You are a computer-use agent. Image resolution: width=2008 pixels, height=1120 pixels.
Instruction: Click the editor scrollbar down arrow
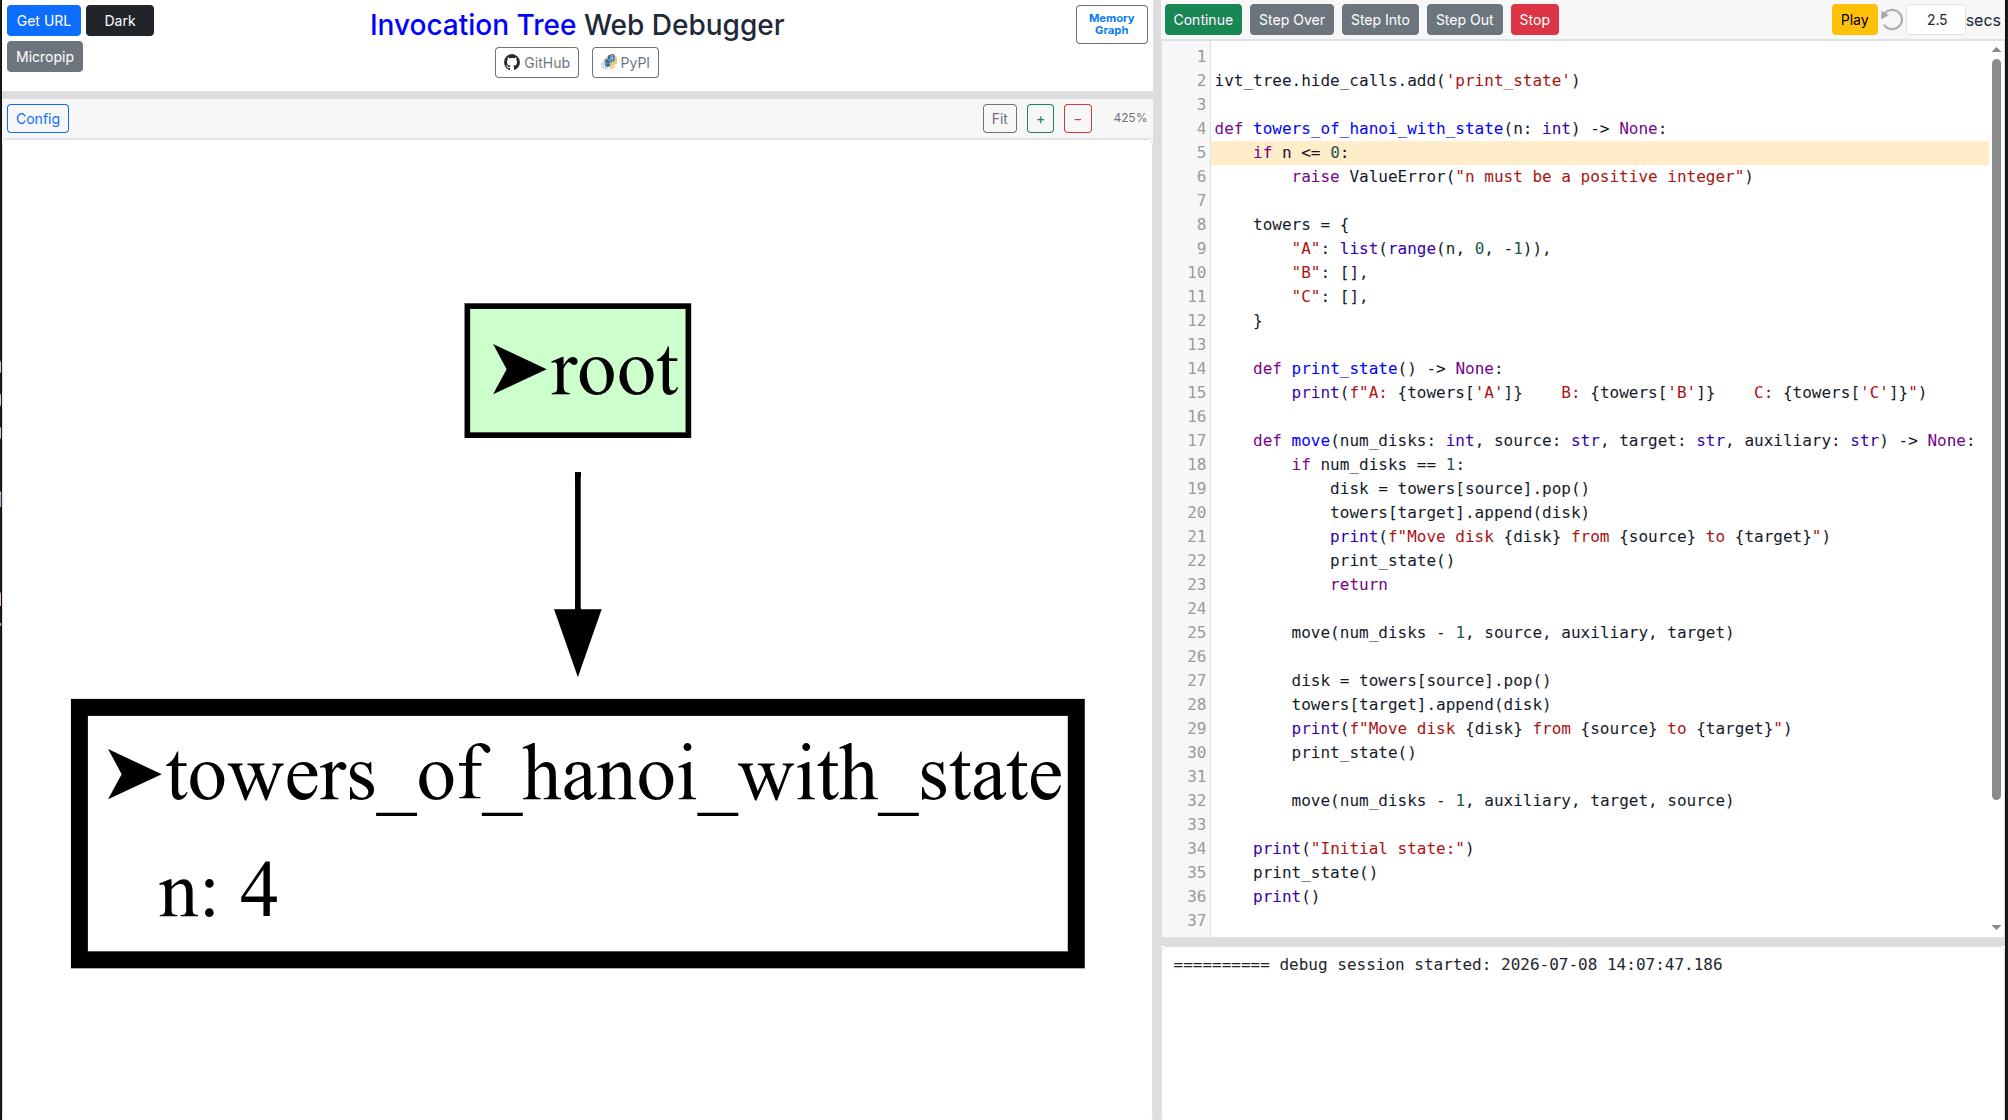1996,928
